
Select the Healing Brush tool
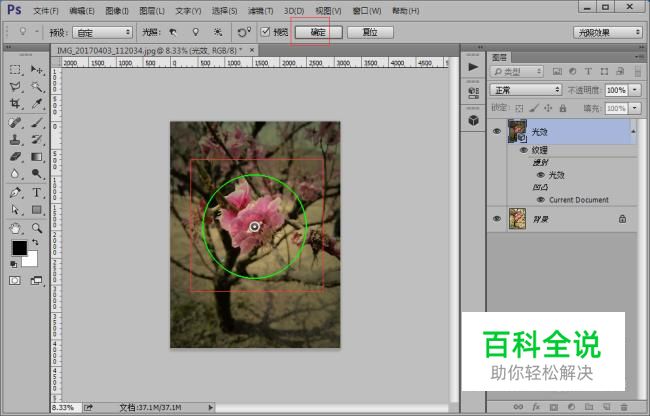15,123
